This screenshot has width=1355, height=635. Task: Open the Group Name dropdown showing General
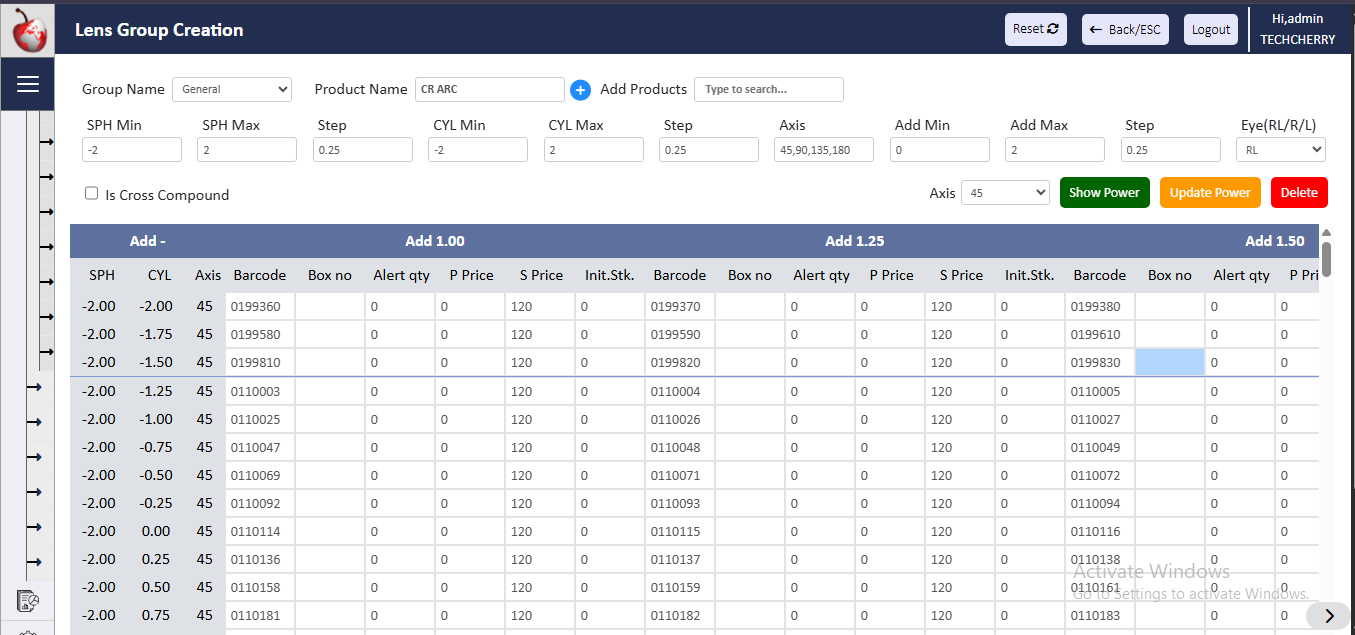coord(232,89)
